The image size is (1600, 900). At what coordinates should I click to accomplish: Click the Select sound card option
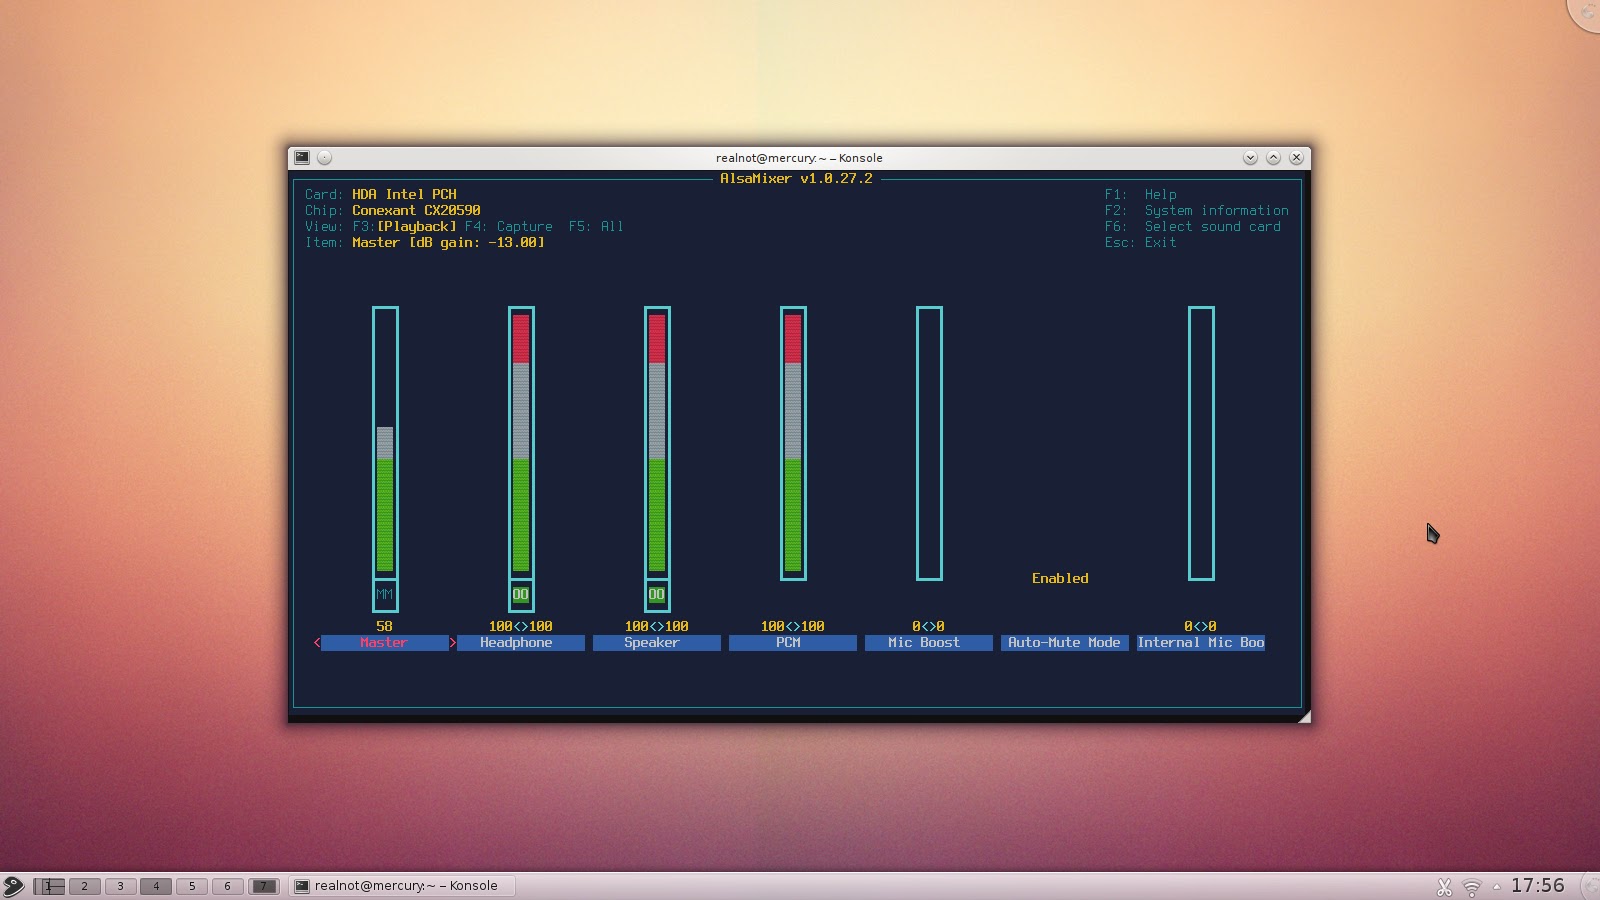click(1212, 227)
